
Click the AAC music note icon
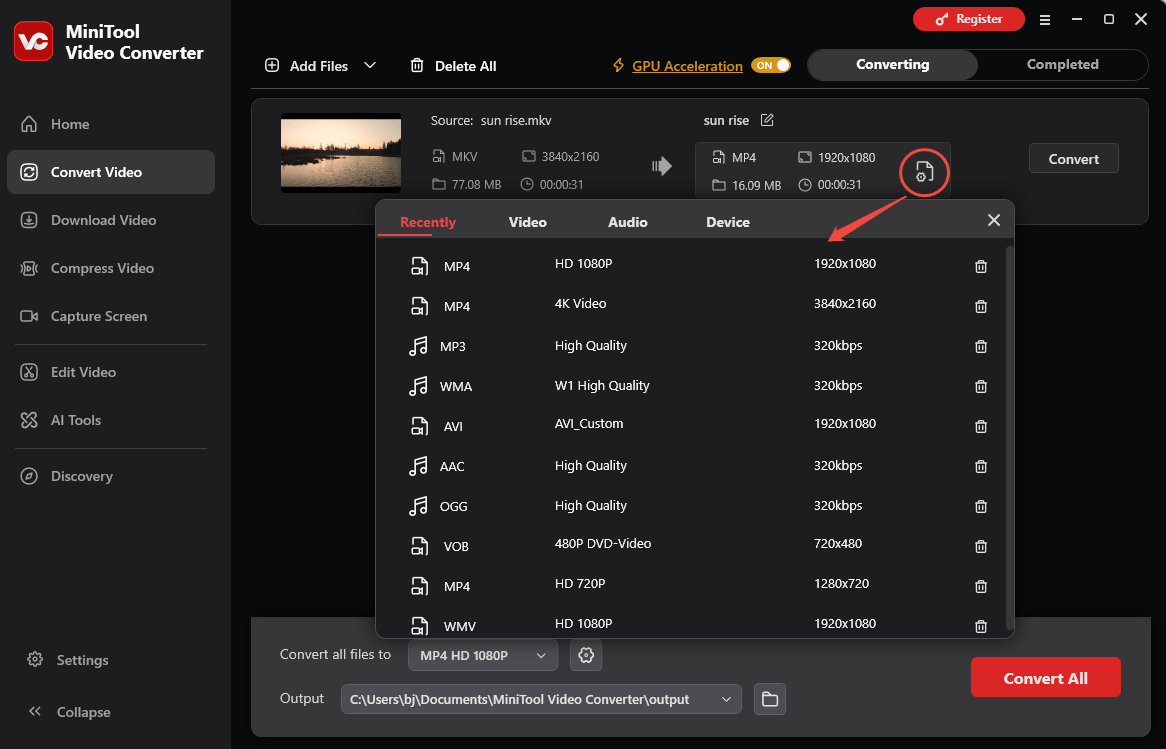click(419, 466)
